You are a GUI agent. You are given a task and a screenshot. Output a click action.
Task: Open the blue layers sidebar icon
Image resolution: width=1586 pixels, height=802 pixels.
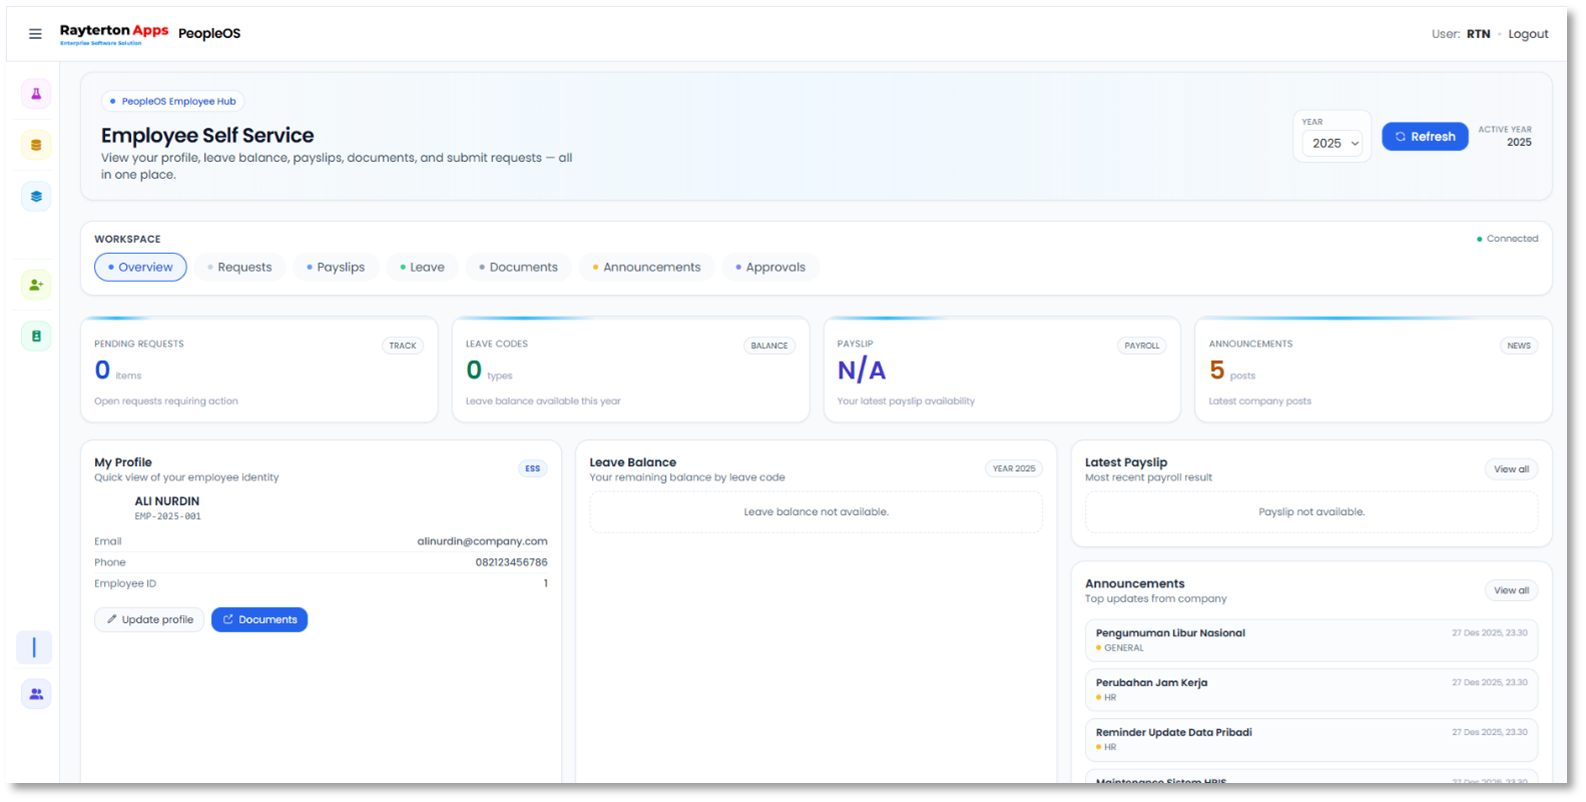tap(36, 196)
